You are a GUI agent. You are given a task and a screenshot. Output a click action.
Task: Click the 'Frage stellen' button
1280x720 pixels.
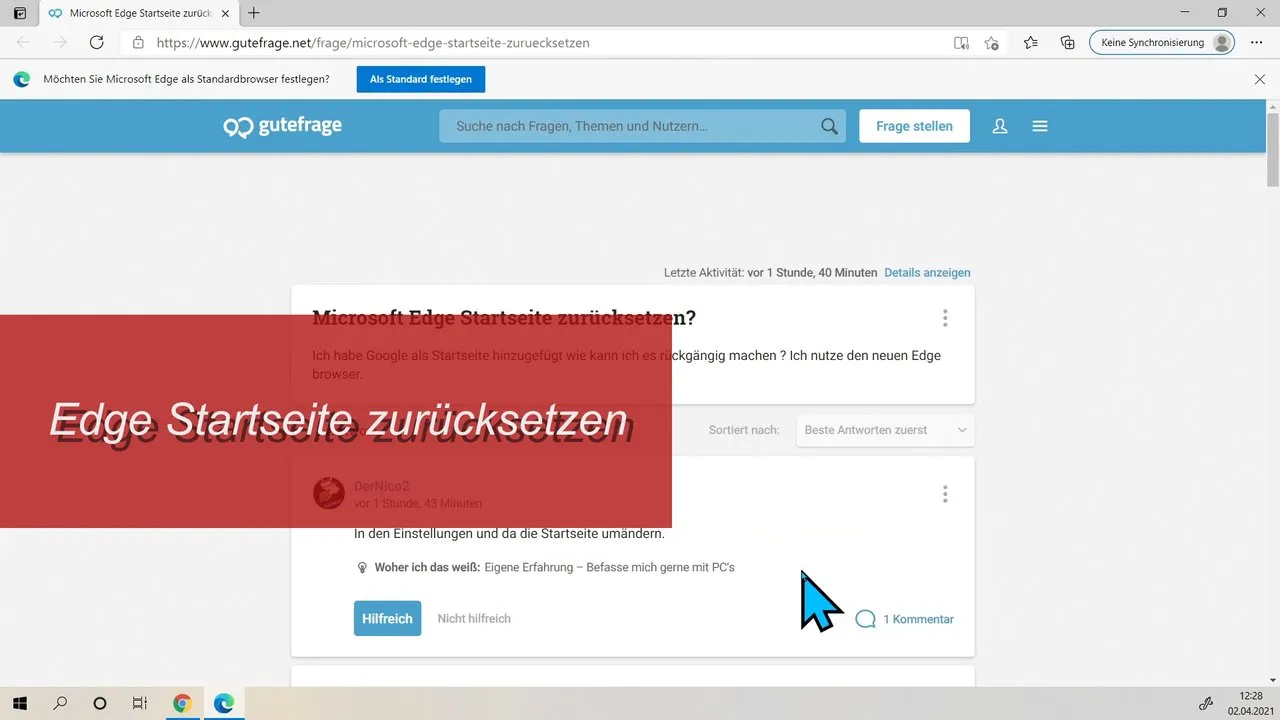(914, 126)
